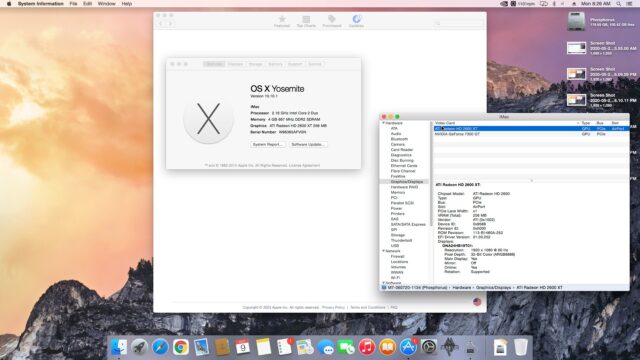Open the Apple menu
The height and width of the screenshot is (360, 640).
pyautogui.click(x=9, y=4)
